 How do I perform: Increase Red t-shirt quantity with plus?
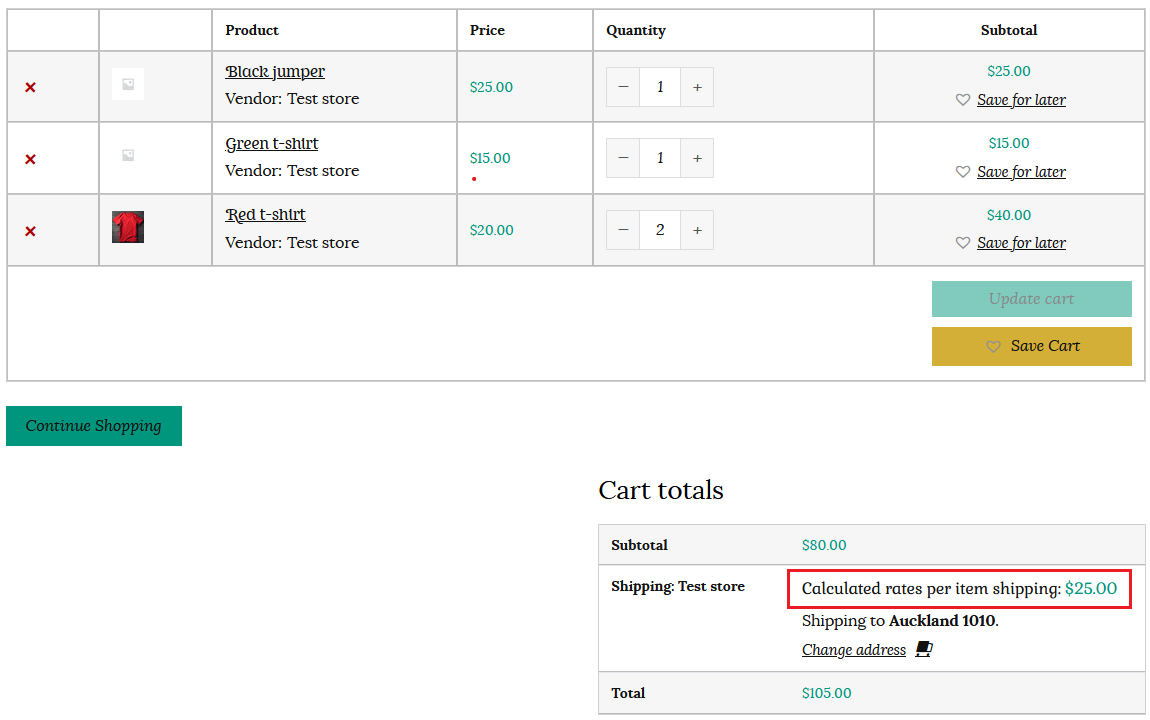pos(697,230)
